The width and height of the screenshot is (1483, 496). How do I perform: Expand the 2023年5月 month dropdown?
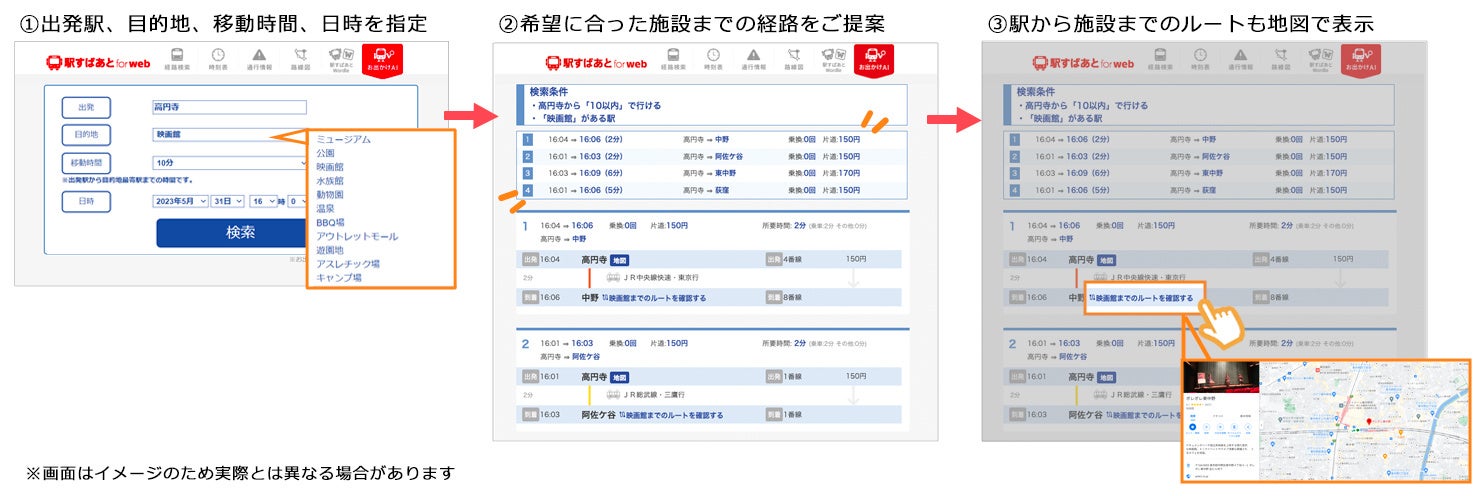pyautogui.click(x=180, y=201)
